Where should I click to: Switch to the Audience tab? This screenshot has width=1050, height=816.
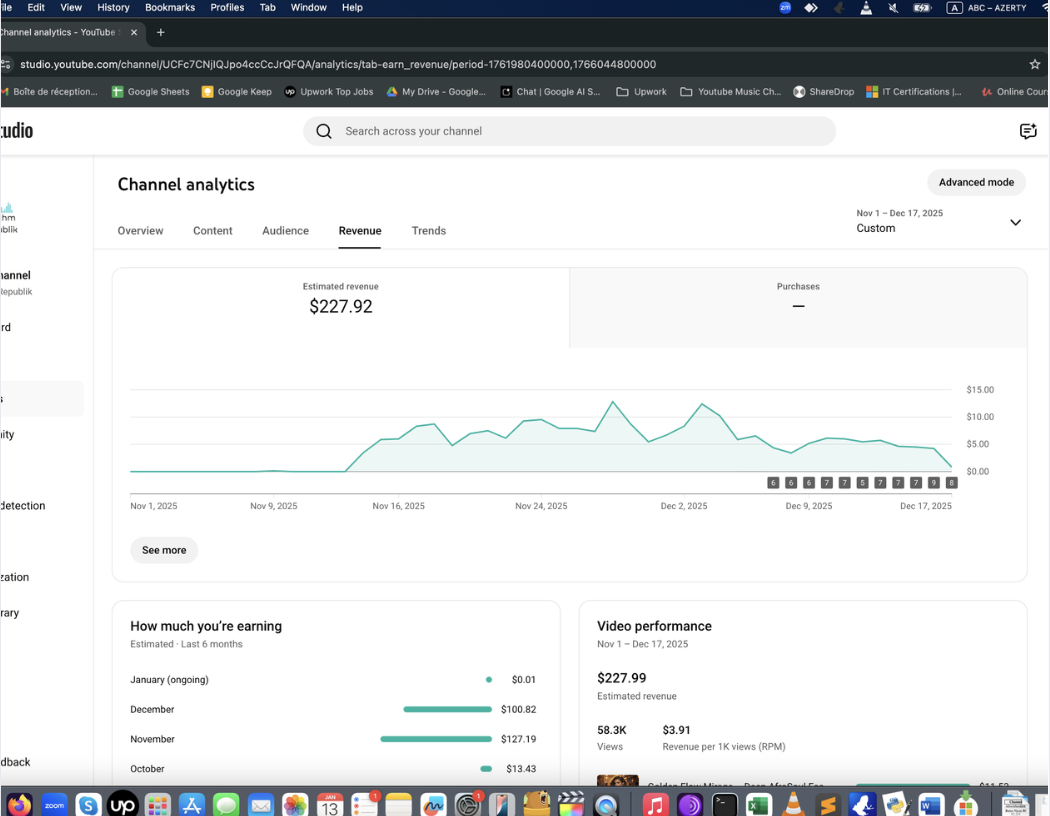pyautogui.click(x=285, y=231)
